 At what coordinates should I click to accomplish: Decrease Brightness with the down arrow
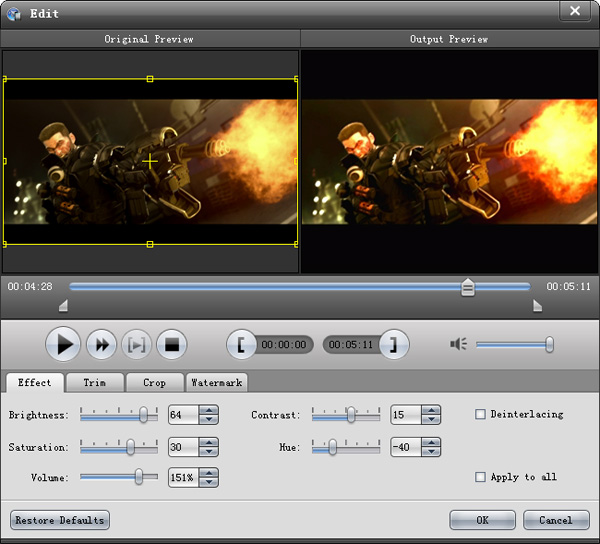[209, 419]
